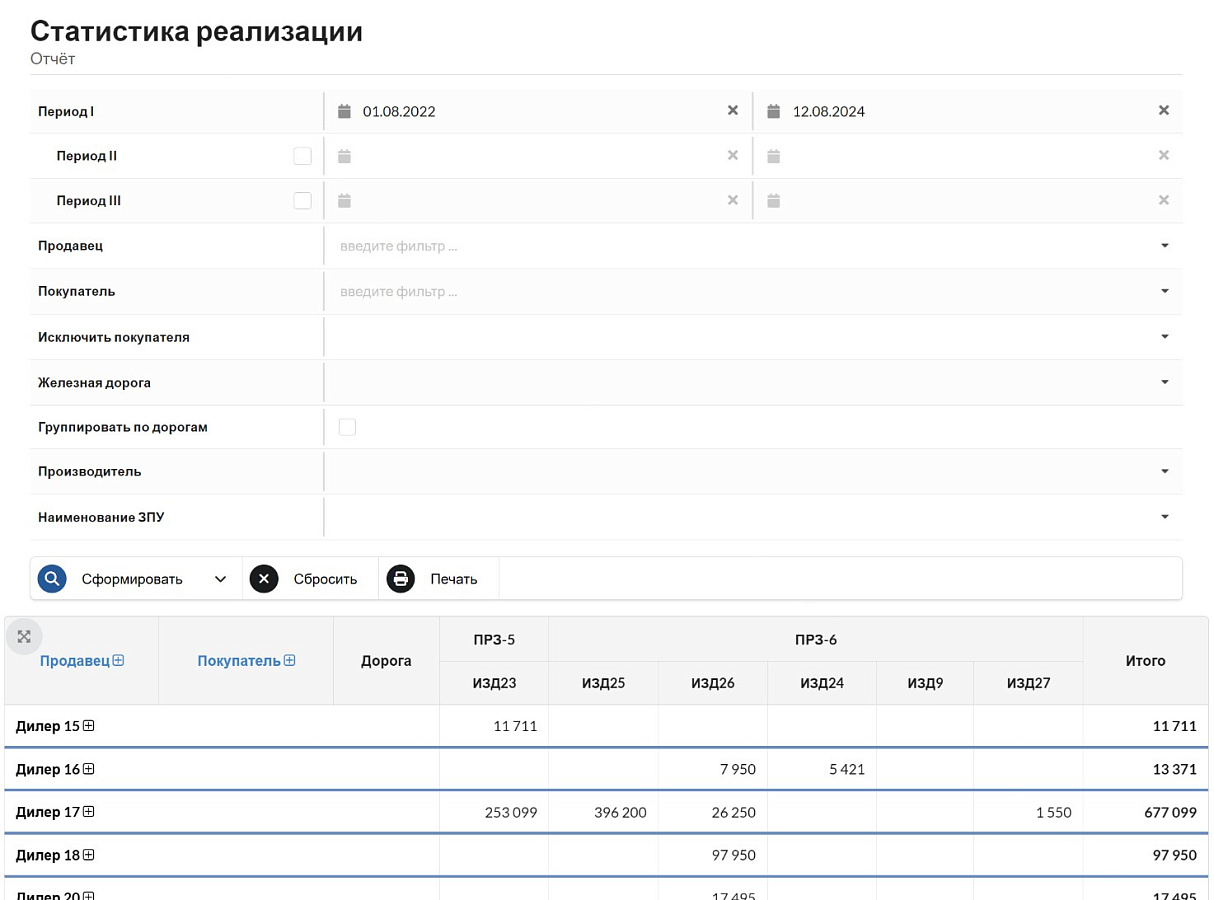Image resolution: width=1214 pixels, height=900 pixels.
Task: Click the round X icon on Сбросить
Action: coord(264,579)
